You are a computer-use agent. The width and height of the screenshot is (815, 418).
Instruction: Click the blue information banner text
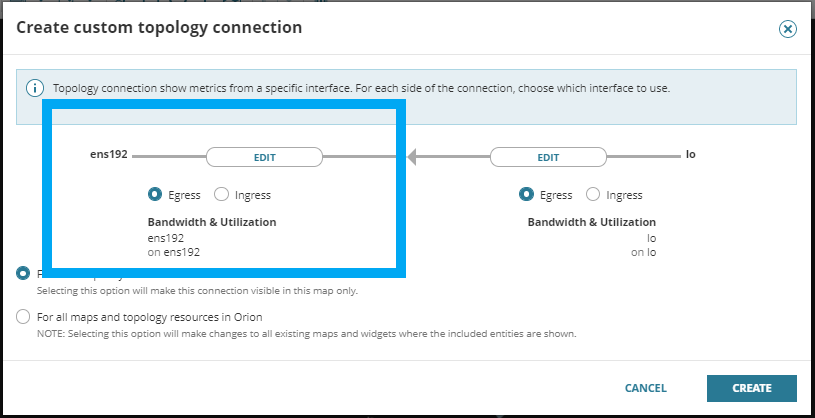360,88
